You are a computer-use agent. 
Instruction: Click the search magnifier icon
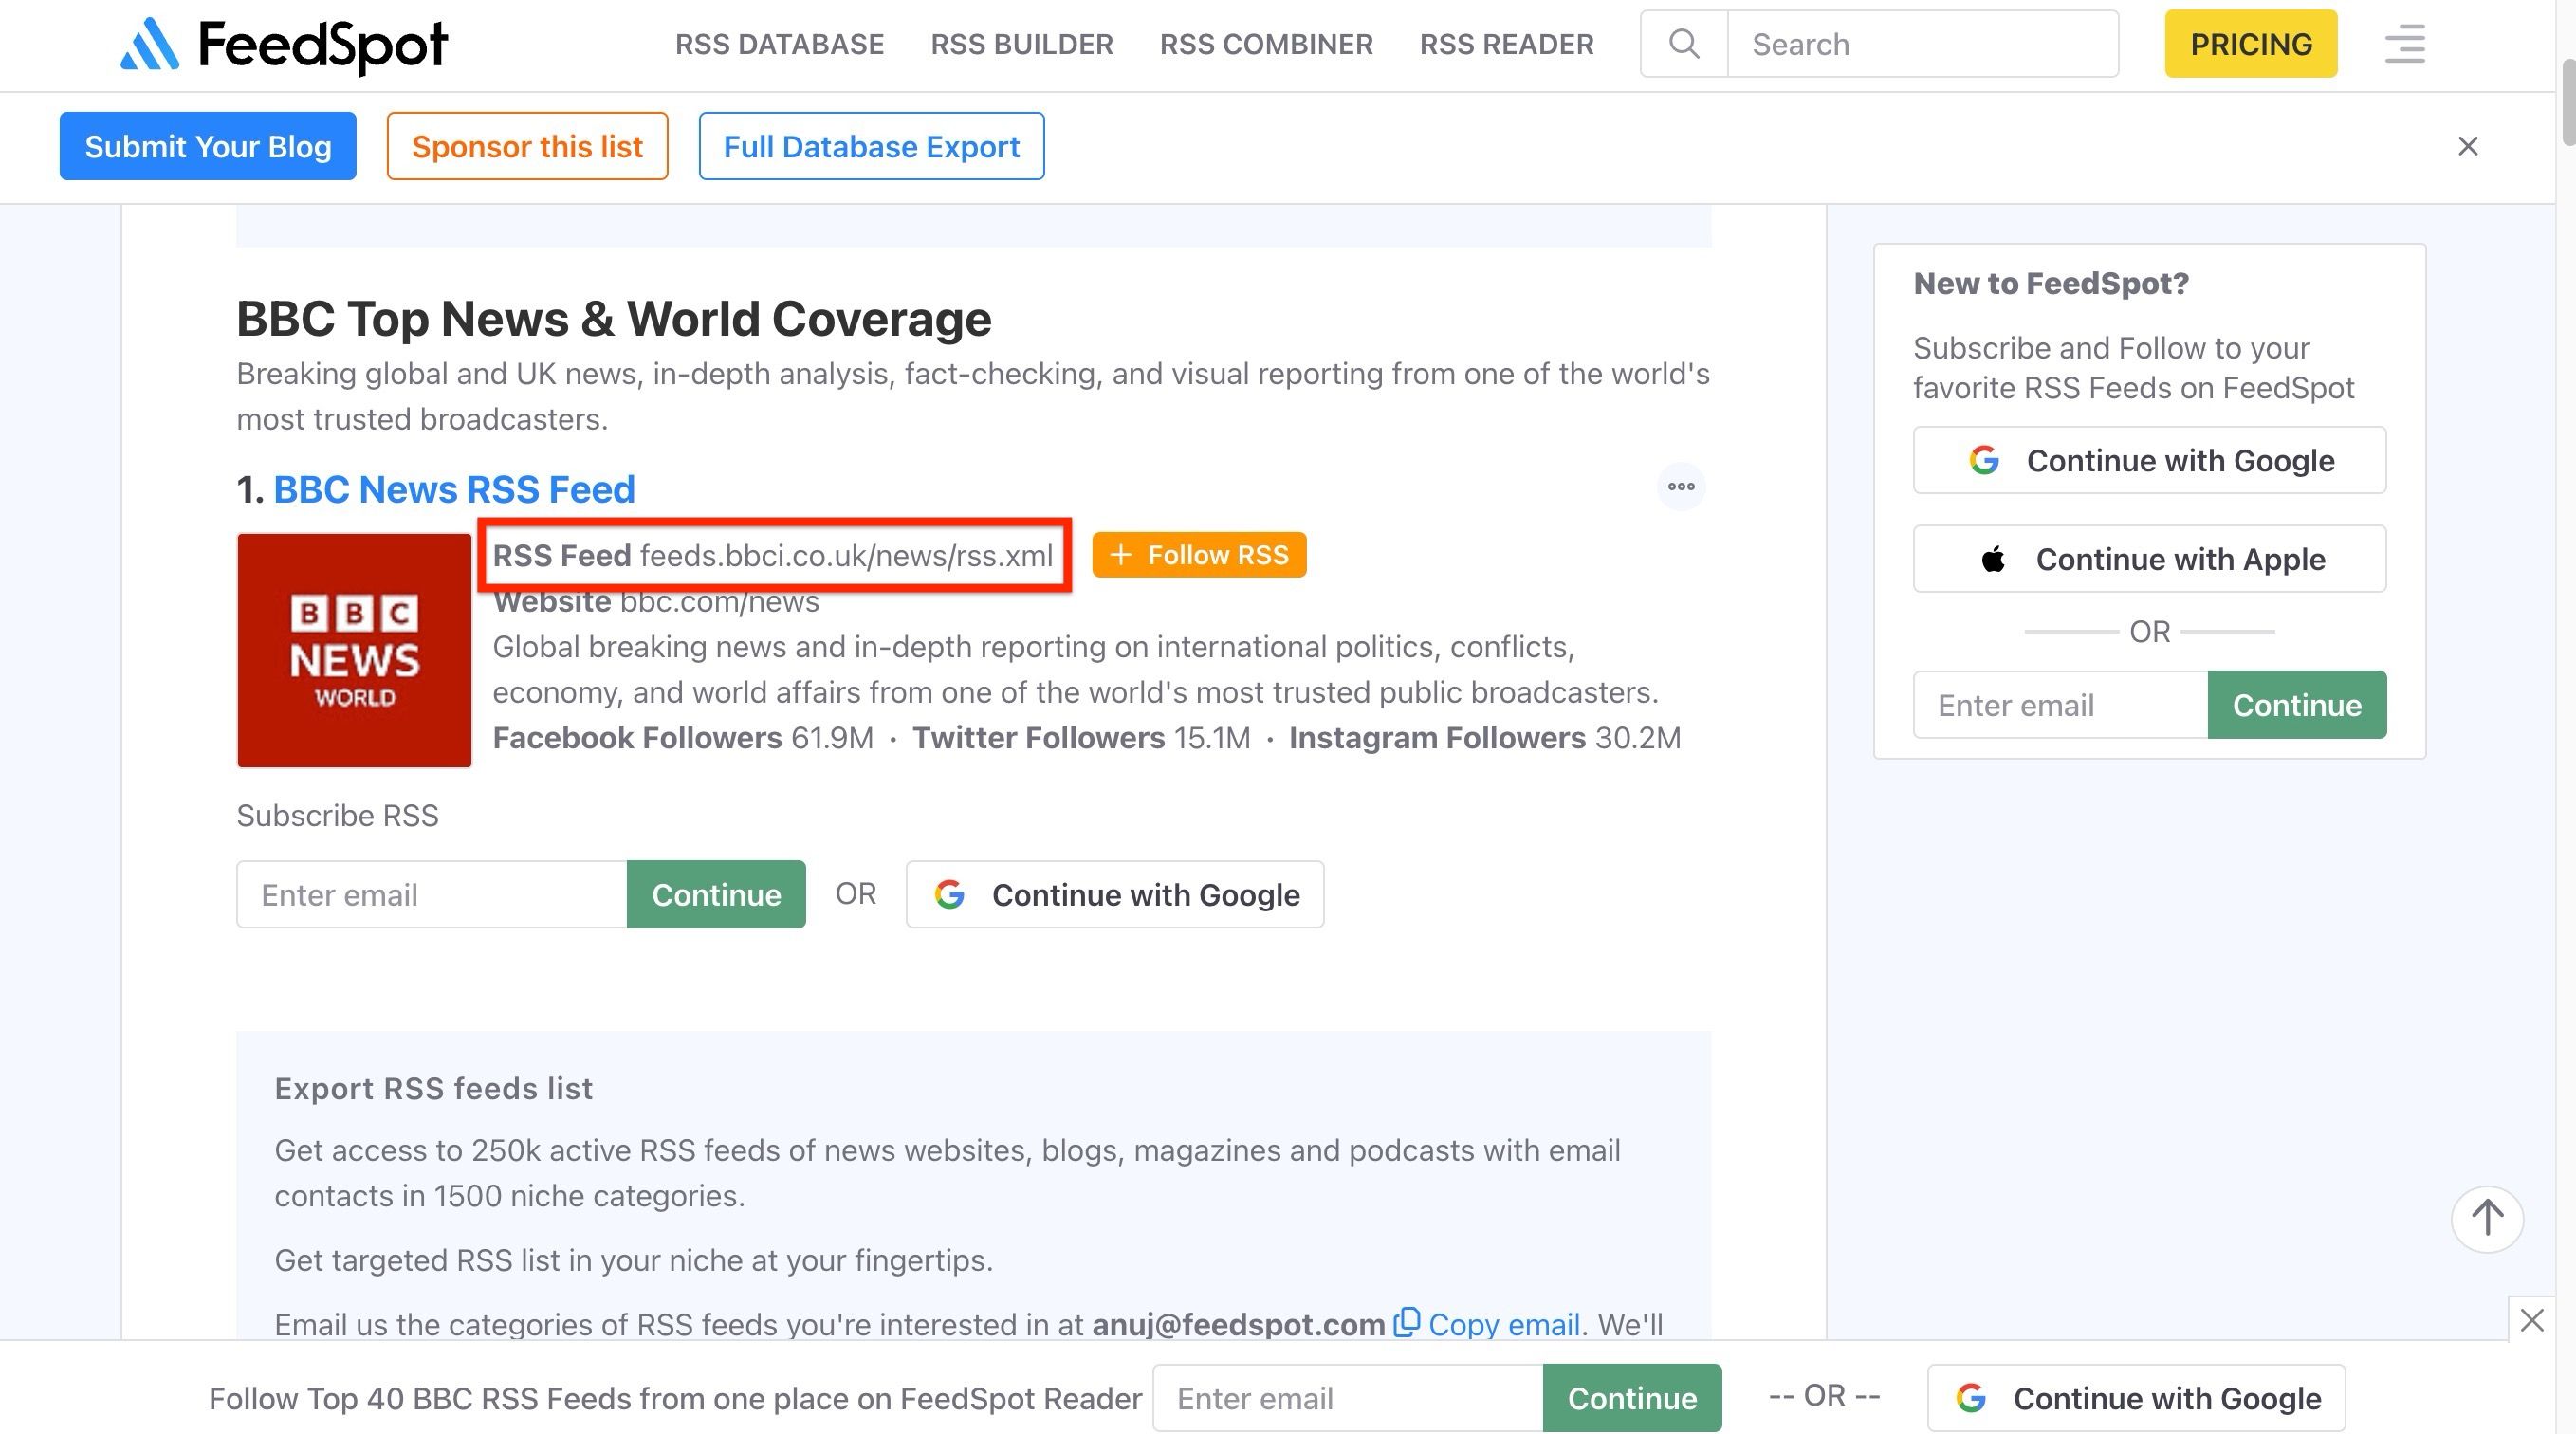click(x=1684, y=44)
